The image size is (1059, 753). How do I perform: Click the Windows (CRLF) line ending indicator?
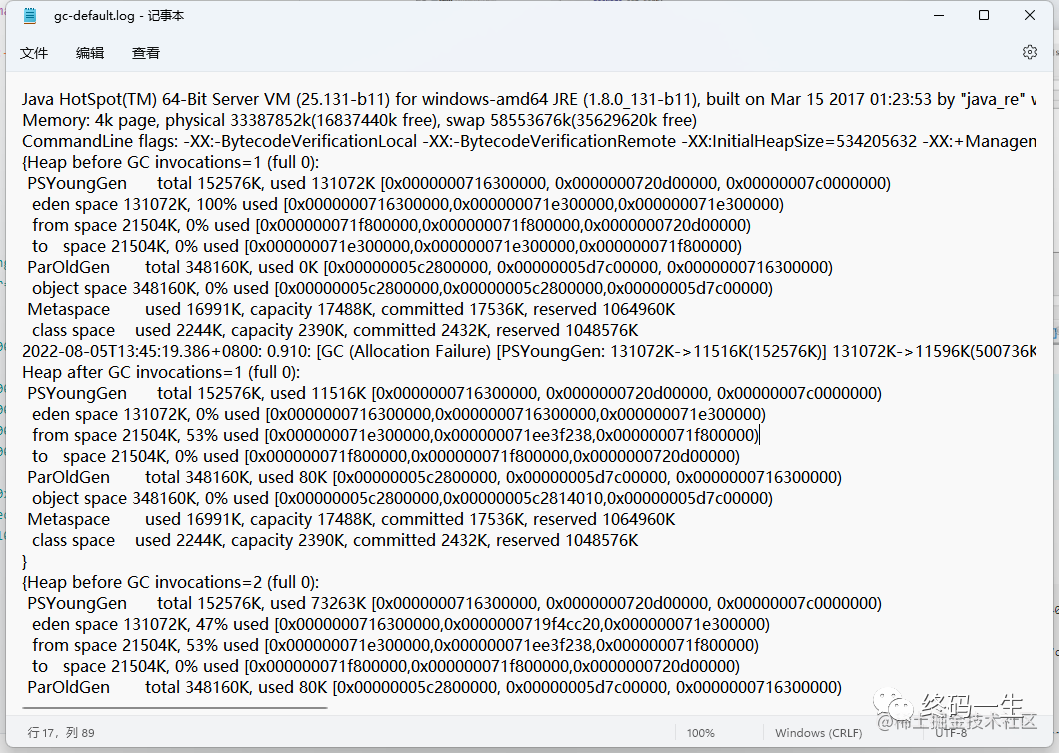pyautogui.click(x=819, y=733)
